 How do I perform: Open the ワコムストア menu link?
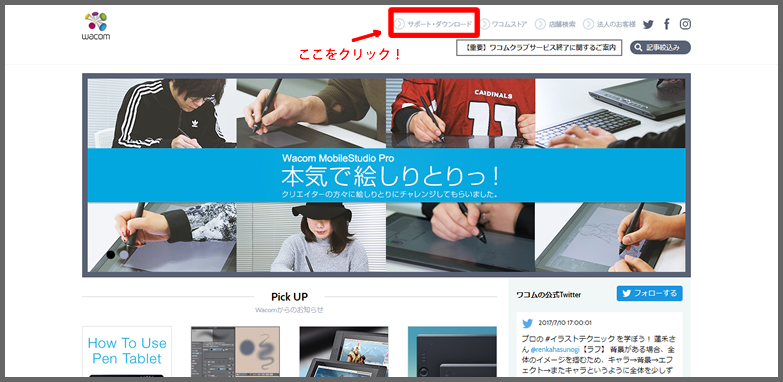[x=509, y=24]
